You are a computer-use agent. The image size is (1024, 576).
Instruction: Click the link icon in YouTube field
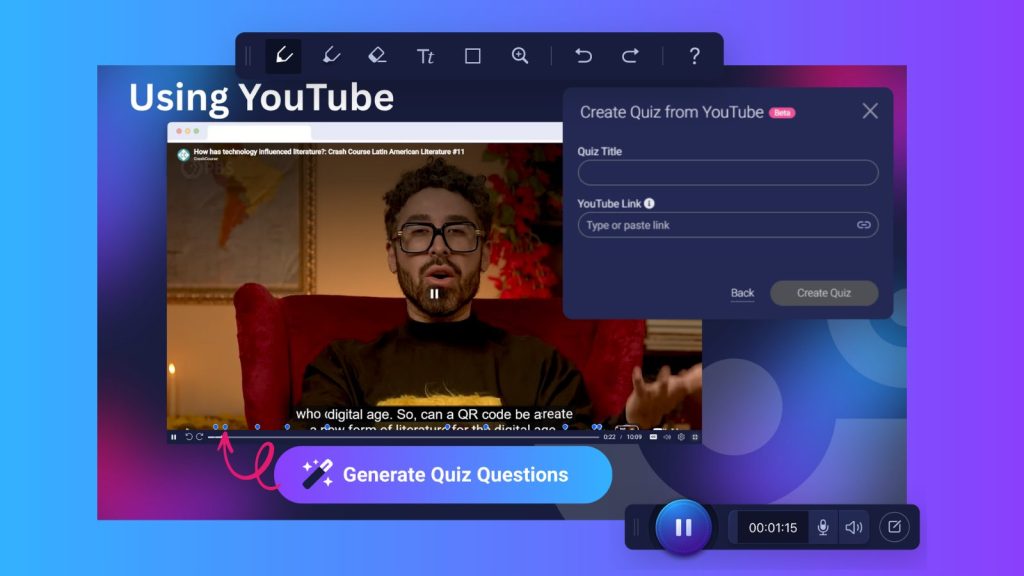[x=863, y=225]
